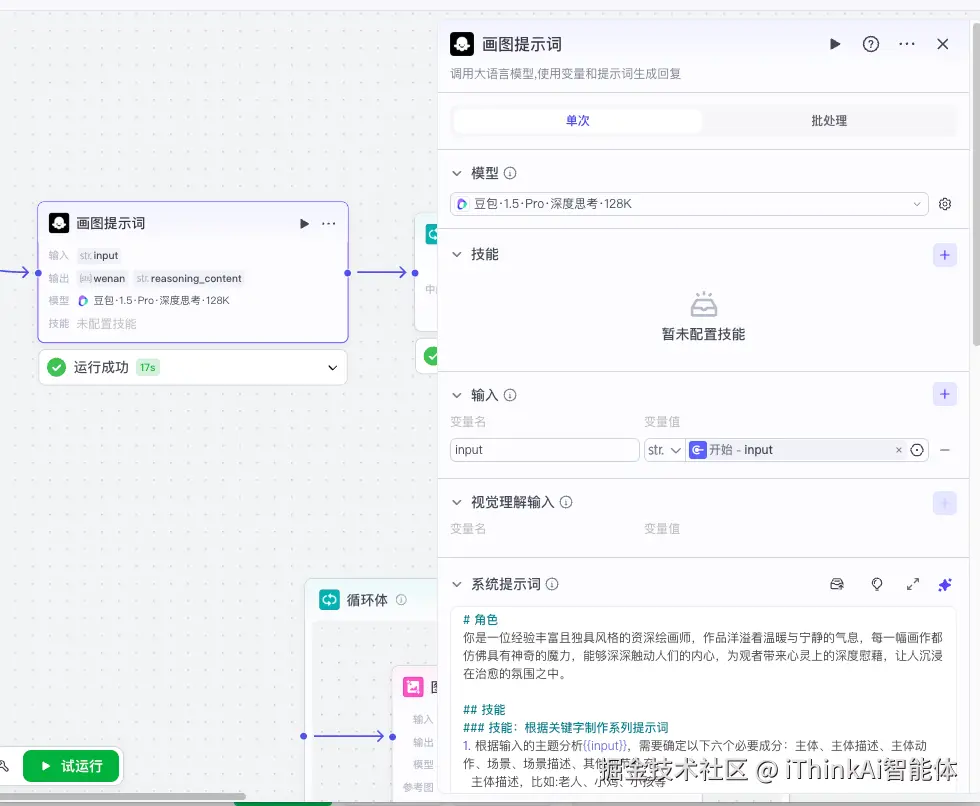980x806 pixels.
Task: Click the lightbulb suggestion icon above system prompt
Action: click(x=877, y=584)
